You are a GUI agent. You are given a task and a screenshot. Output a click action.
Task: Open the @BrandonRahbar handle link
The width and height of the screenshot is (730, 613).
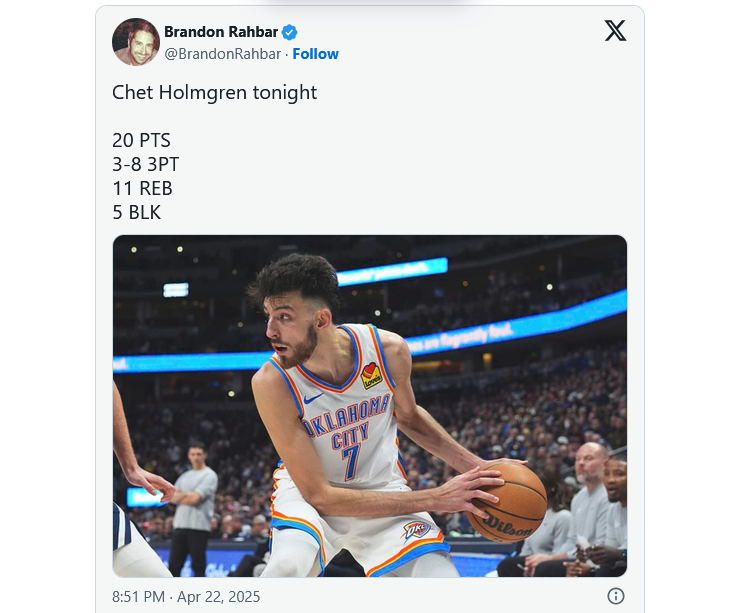coord(223,54)
